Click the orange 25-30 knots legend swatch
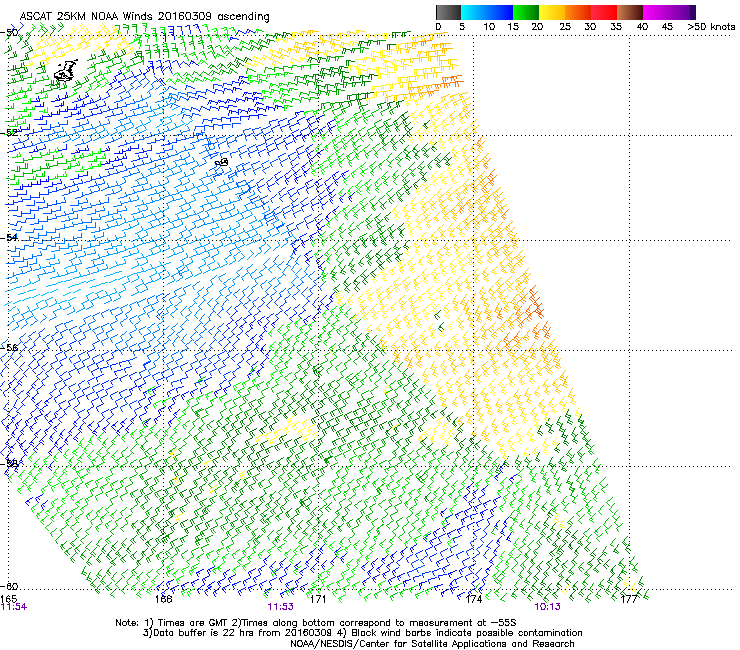This screenshot has width=740, height=650. click(578, 12)
